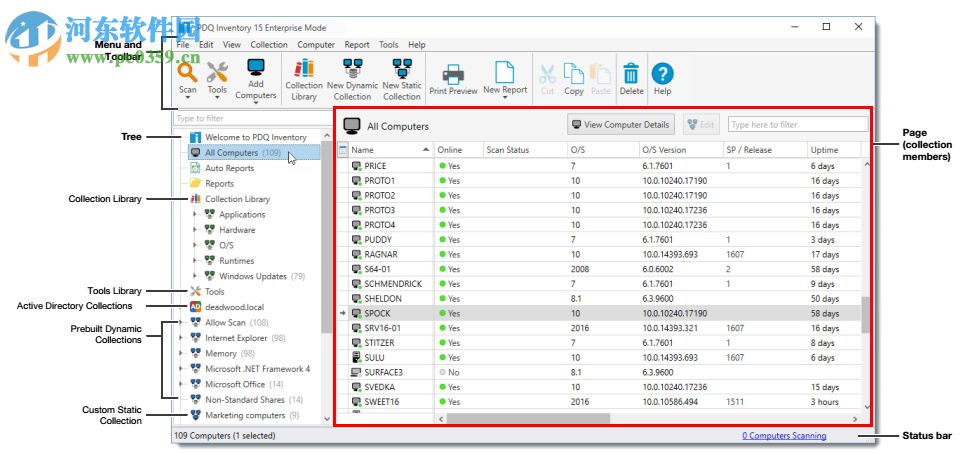The height and width of the screenshot is (453, 977).
Task: Click the SULU computer row icon
Action: [x=356, y=358]
